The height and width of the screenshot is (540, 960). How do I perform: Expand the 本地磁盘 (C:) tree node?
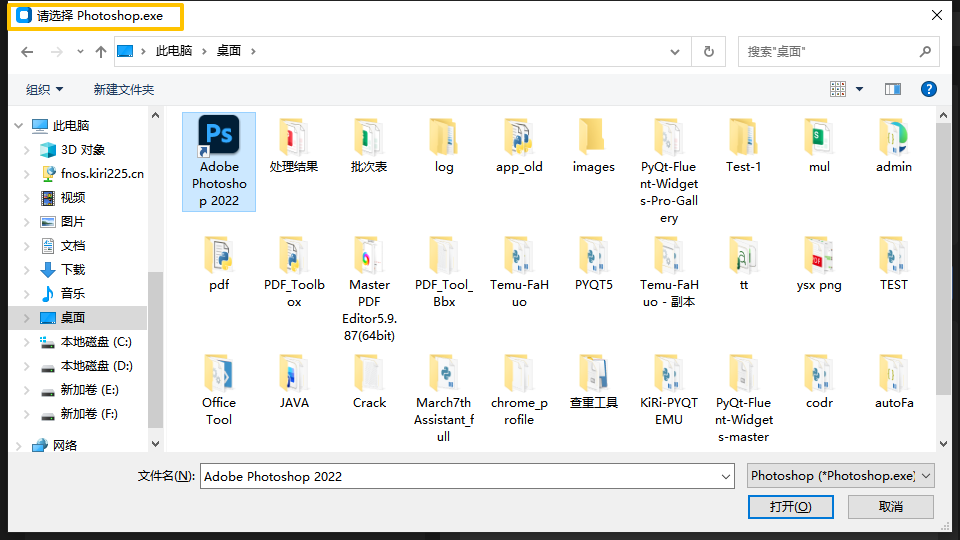[26, 342]
